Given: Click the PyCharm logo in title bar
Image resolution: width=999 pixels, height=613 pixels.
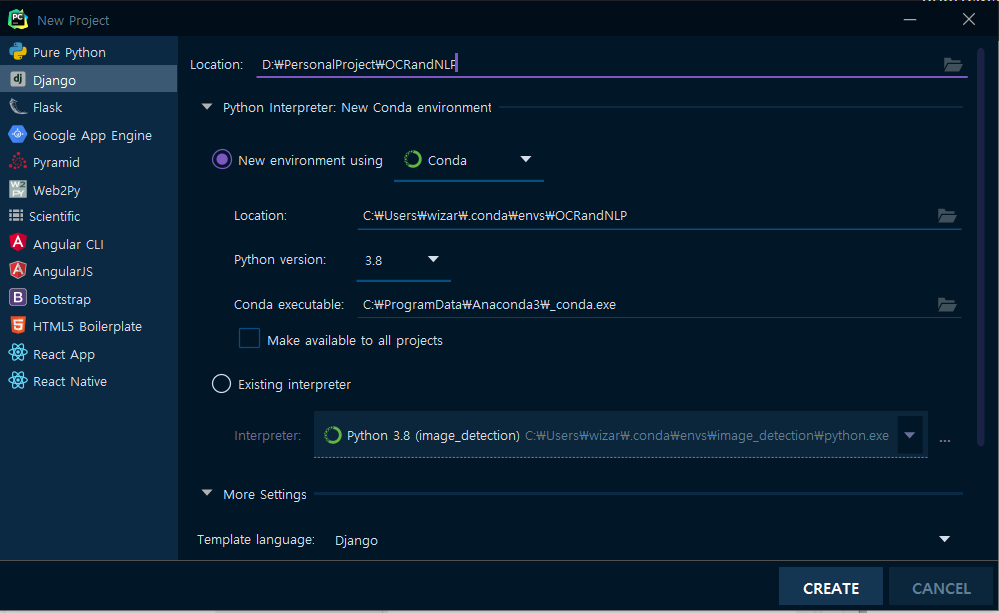Looking at the screenshot, I should tap(18, 20).
